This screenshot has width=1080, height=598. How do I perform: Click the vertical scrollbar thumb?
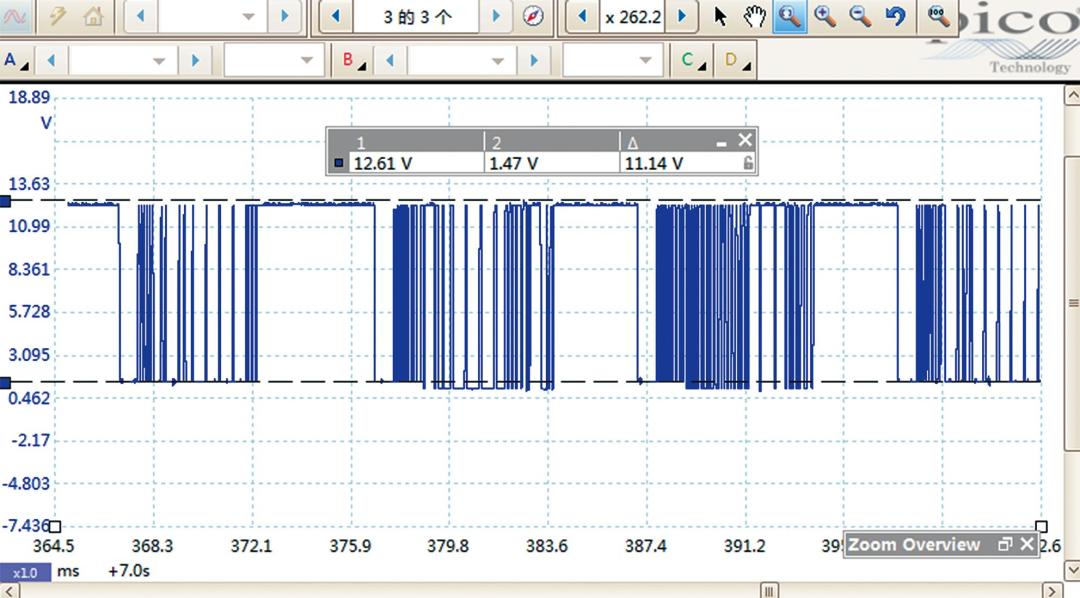1072,303
